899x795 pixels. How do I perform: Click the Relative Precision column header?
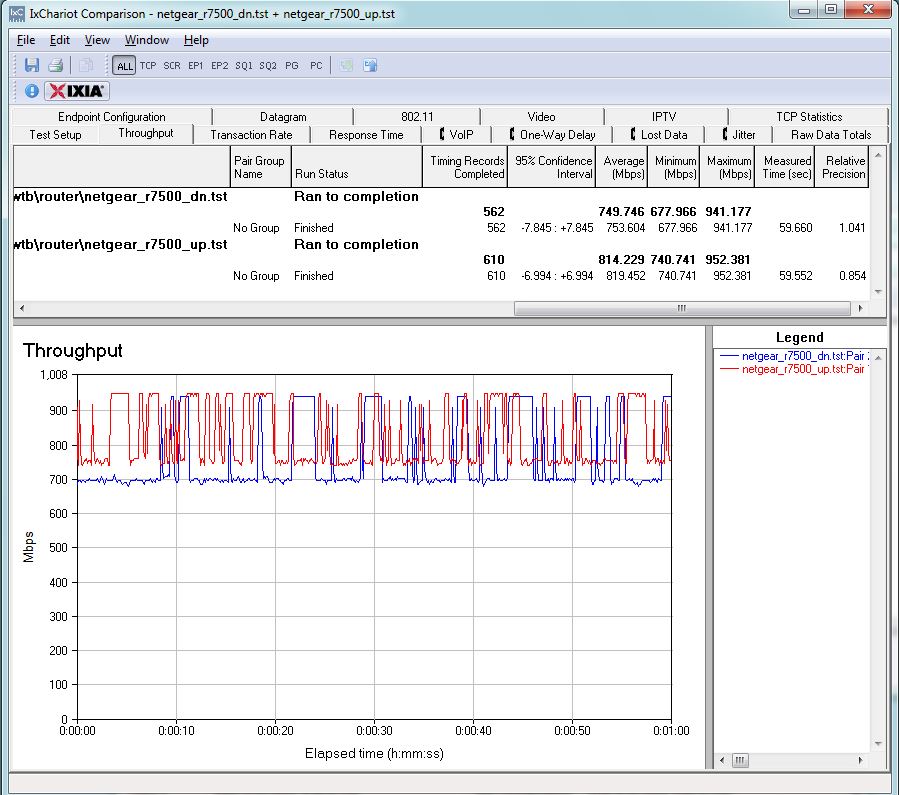[x=842, y=167]
